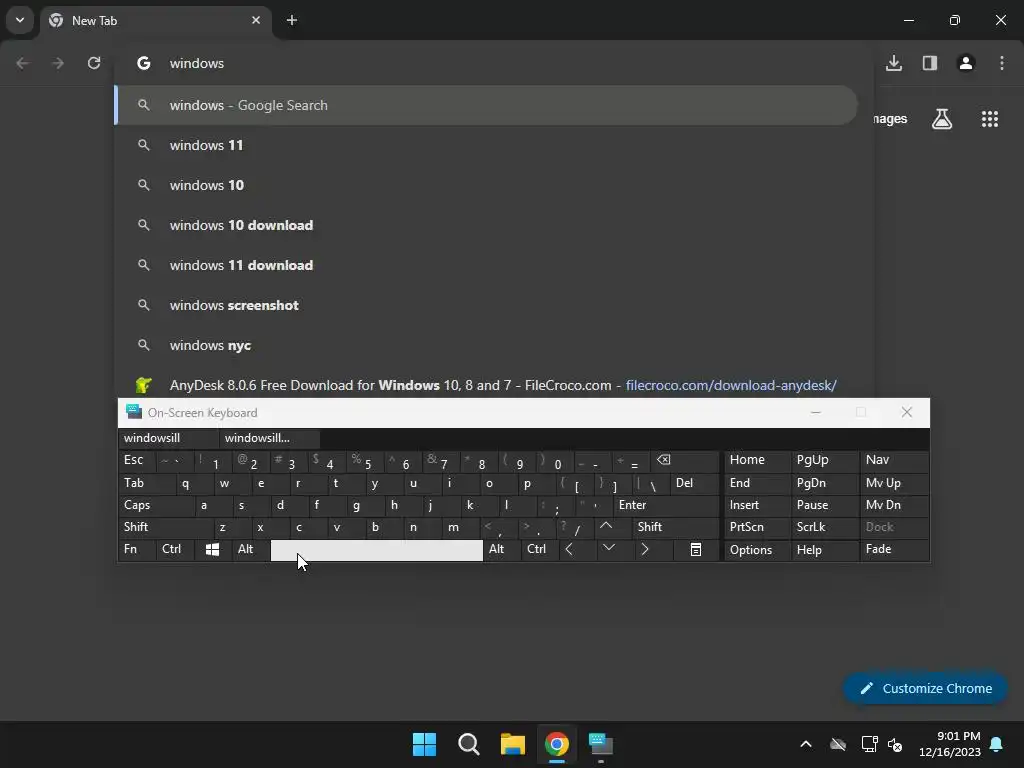
Task: Click the on-screen Esc key
Action: 136,460
